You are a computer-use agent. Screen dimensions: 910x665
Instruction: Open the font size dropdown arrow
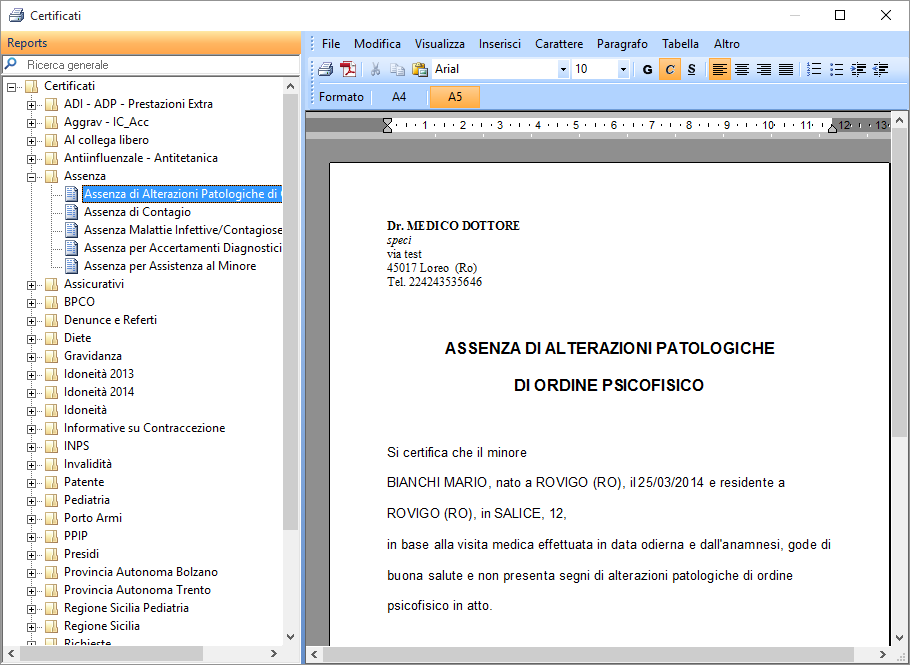[x=623, y=70]
